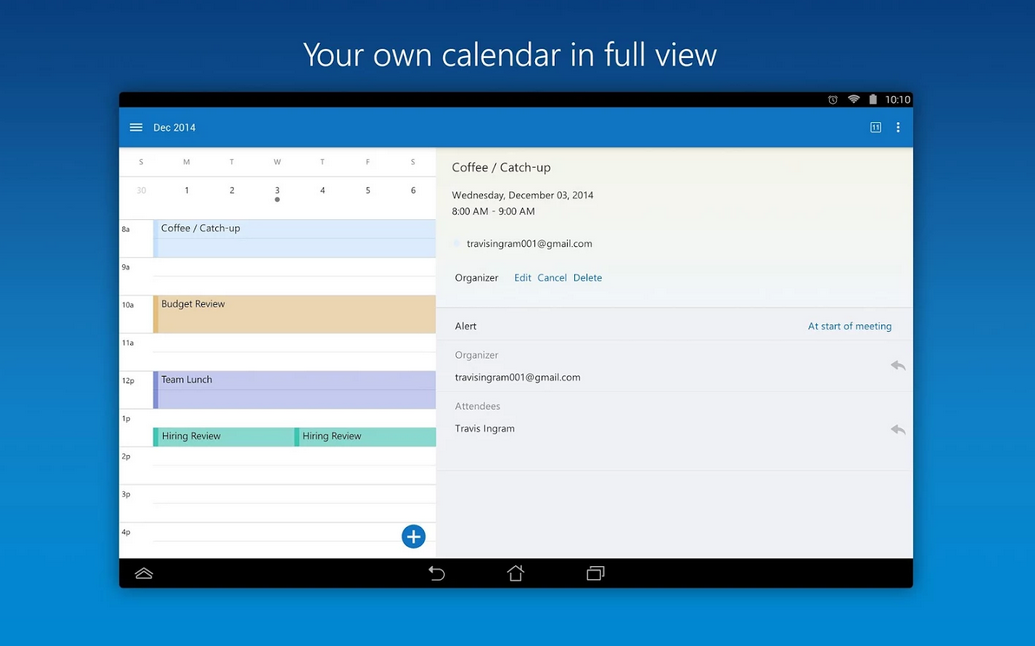Screen dimensions: 1035x646
Task: Edit the Coffee / Catch-up event
Action: [522, 278]
